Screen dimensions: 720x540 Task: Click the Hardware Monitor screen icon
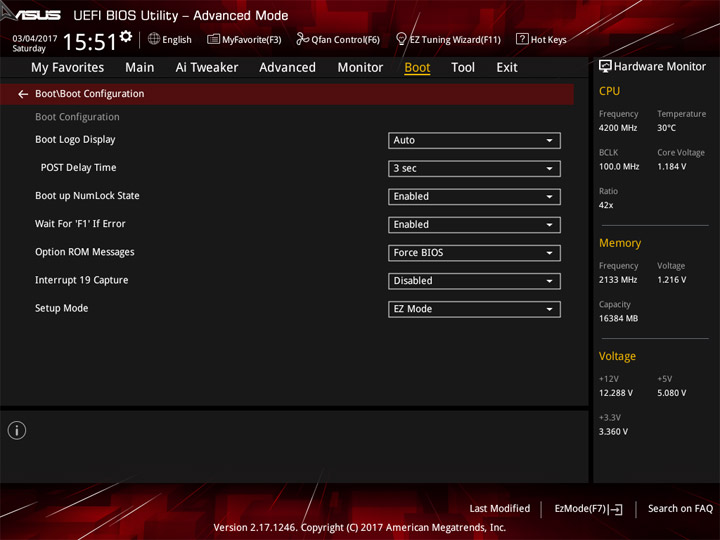point(605,67)
